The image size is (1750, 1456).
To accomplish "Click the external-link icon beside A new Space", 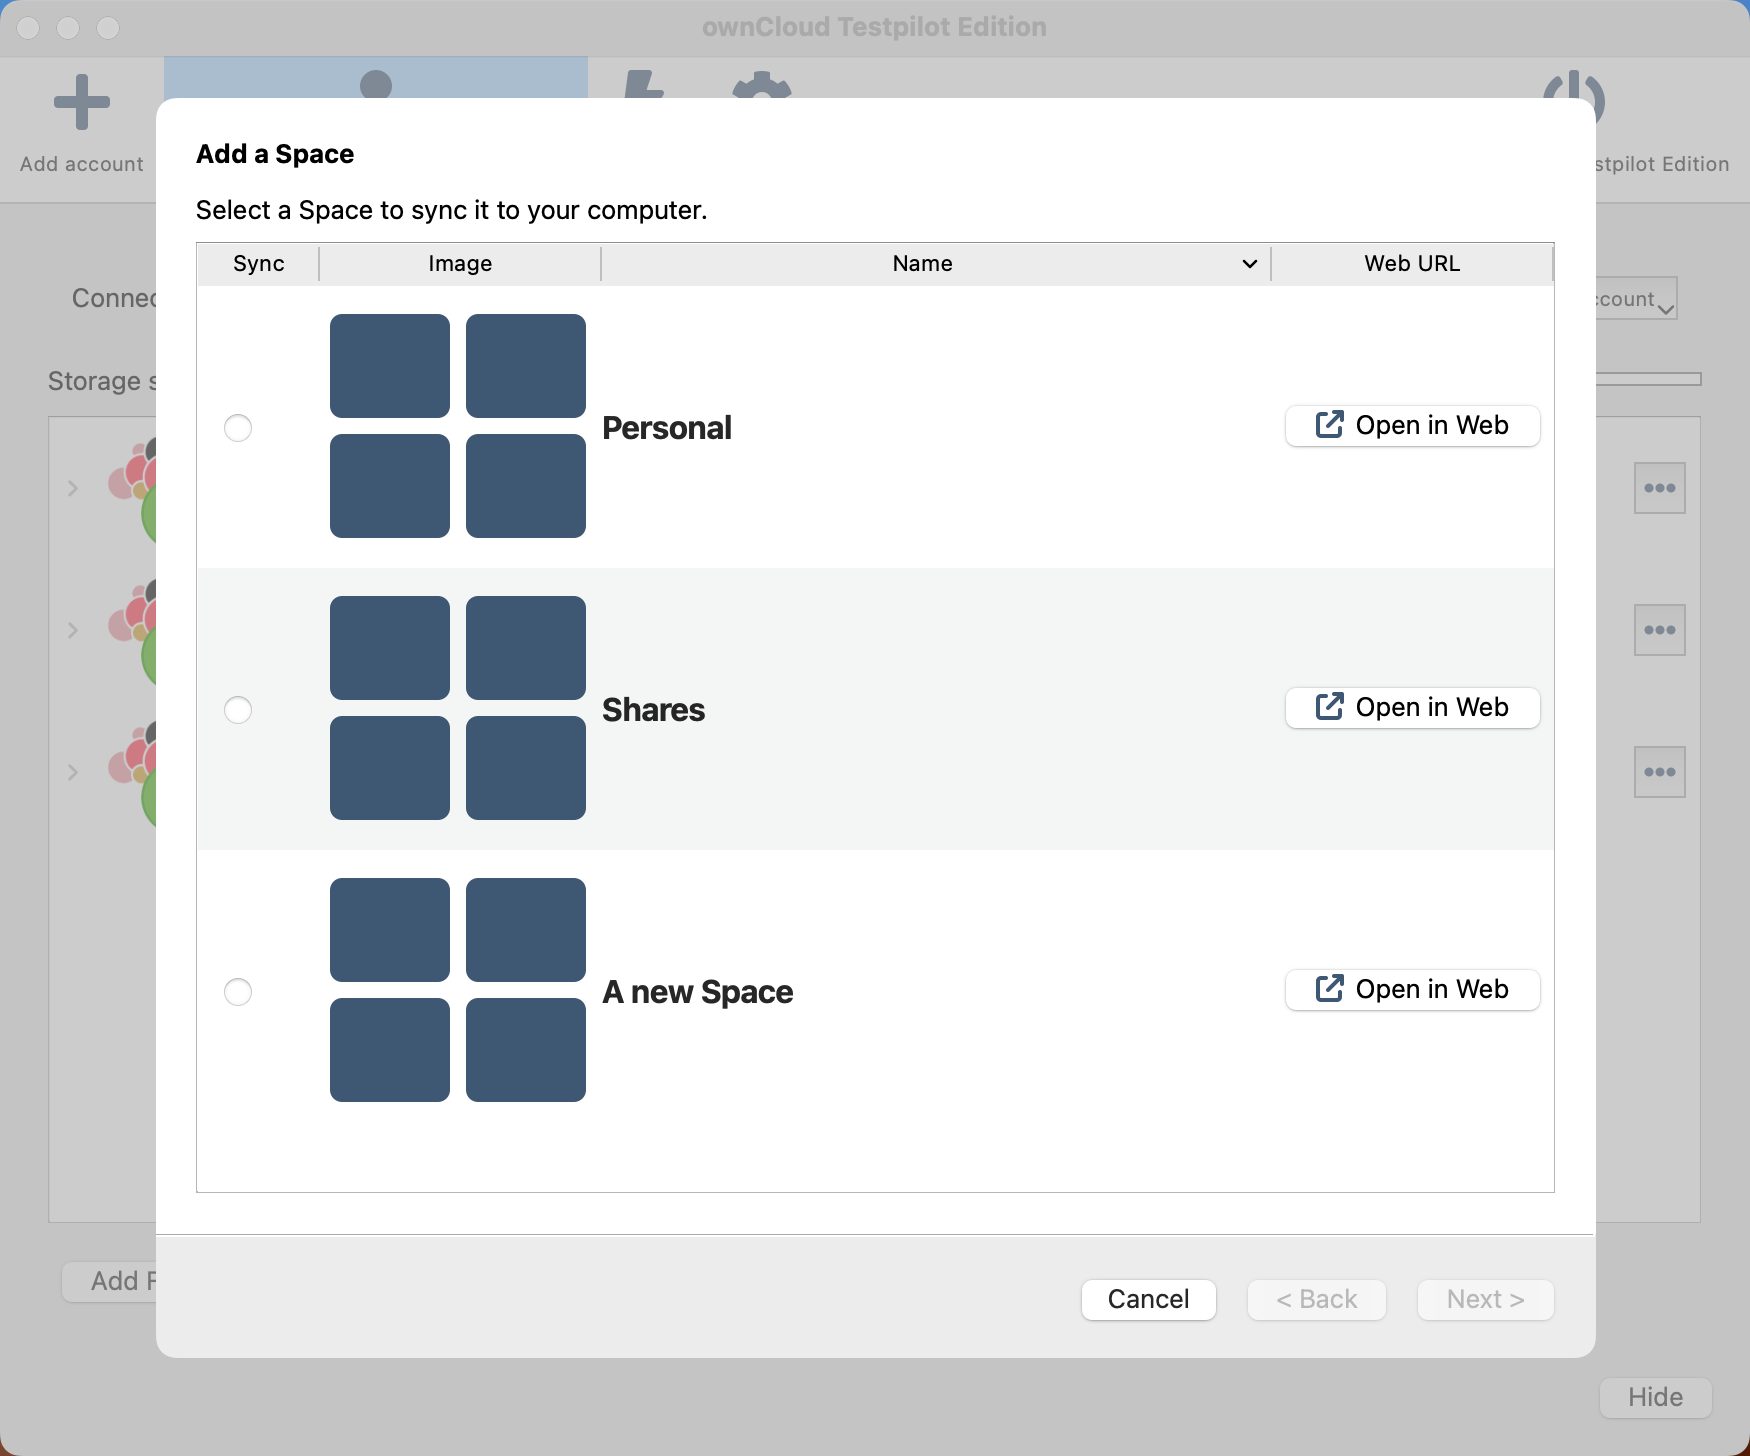I will (x=1328, y=989).
